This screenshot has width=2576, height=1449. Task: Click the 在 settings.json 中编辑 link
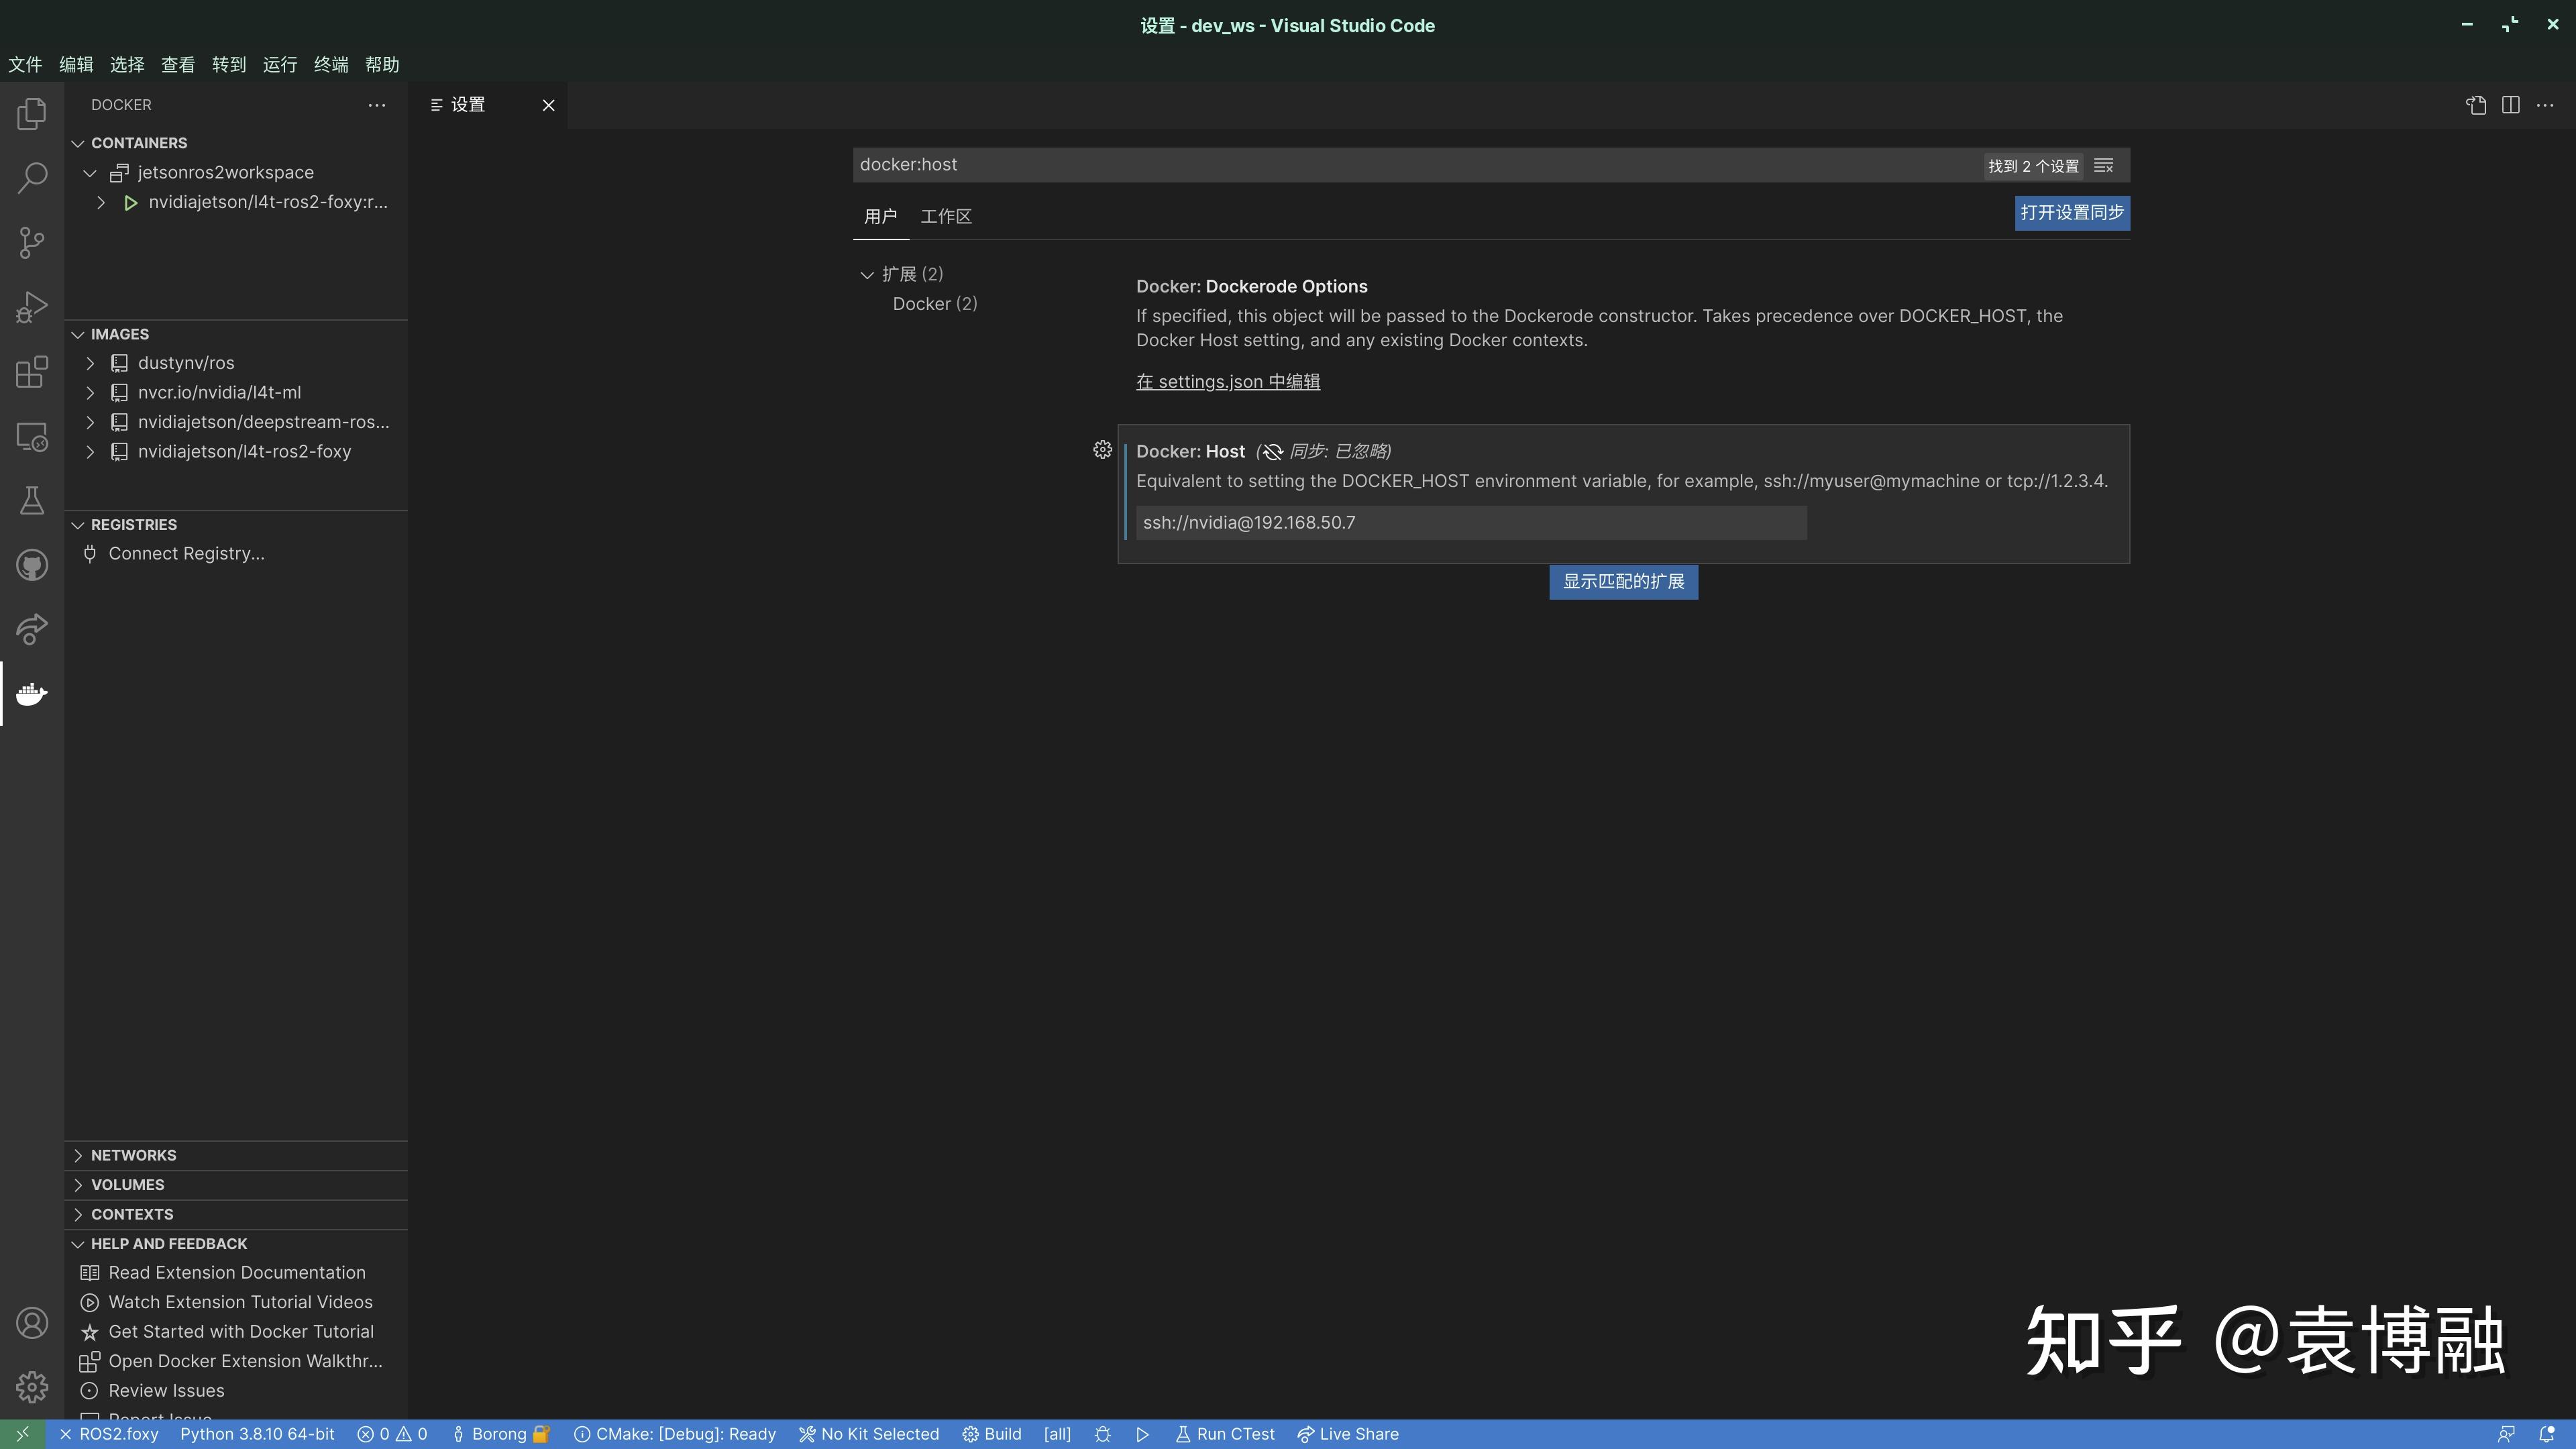pos(1227,381)
